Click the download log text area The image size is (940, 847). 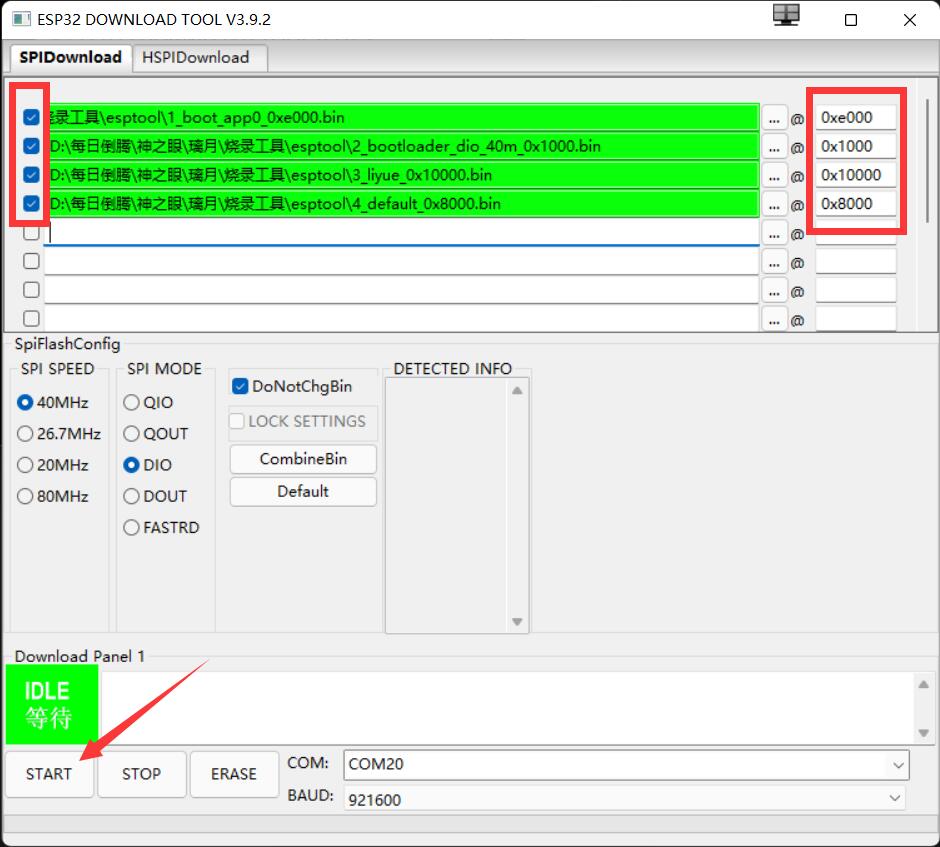[x=507, y=707]
